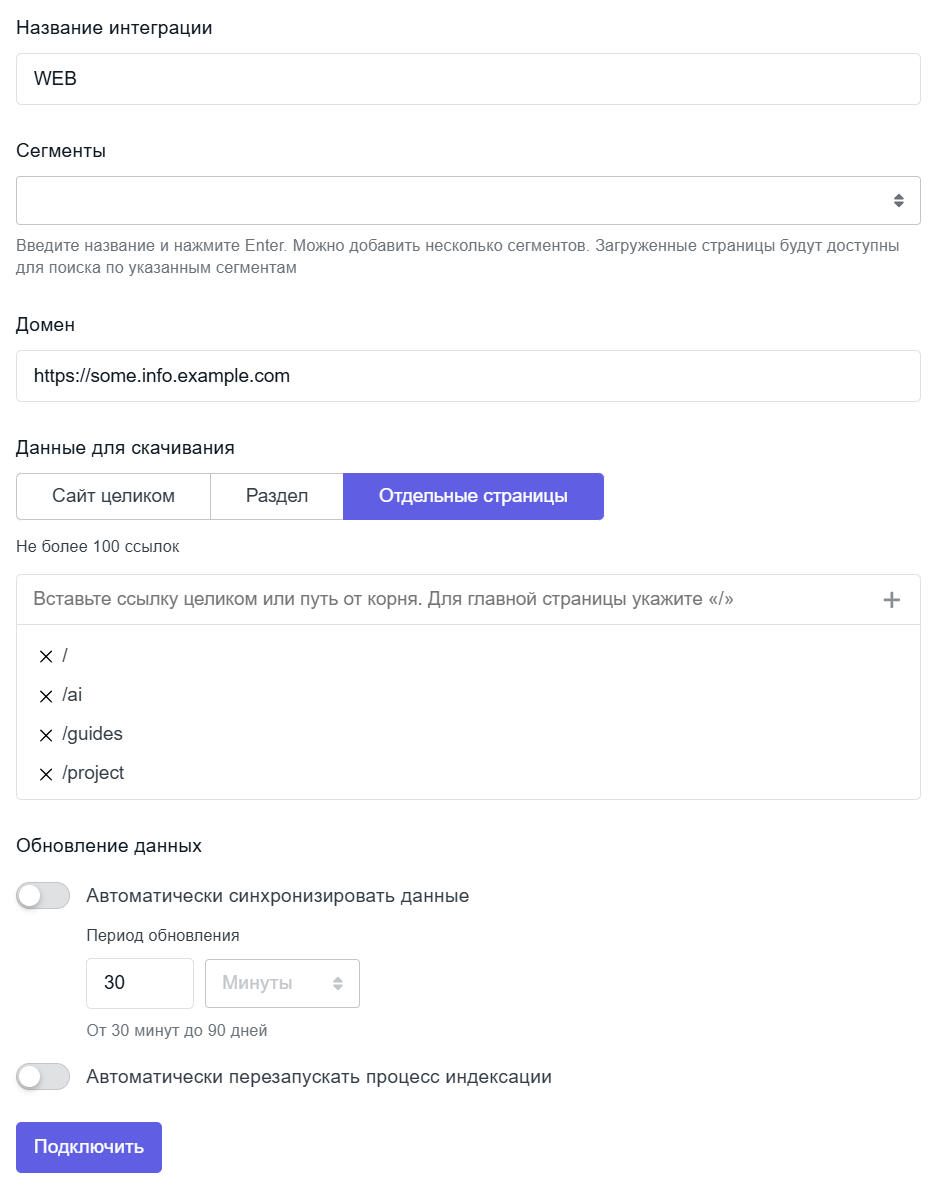This screenshot has height=1196, width=938.
Task: Remove the /ai link entry
Action: click(45, 696)
